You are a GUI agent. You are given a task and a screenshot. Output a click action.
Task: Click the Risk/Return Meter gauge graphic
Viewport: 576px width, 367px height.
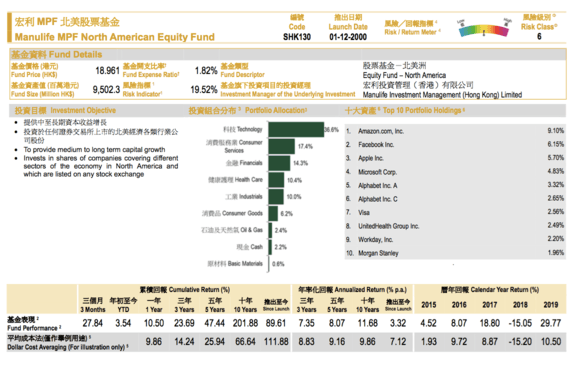click(x=484, y=28)
